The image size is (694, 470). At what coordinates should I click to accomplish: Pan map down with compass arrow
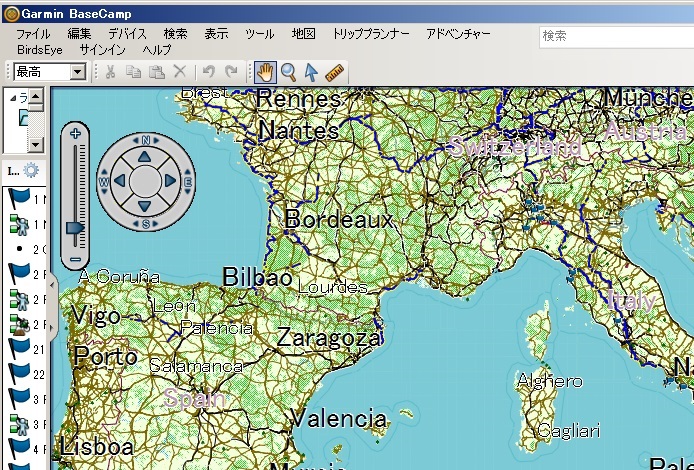145,206
